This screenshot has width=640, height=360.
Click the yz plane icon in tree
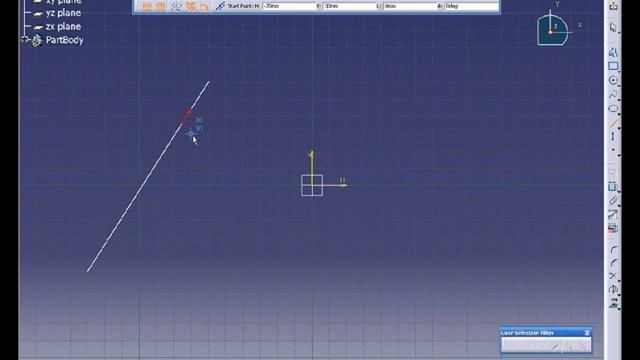pyautogui.click(x=38, y=13)
